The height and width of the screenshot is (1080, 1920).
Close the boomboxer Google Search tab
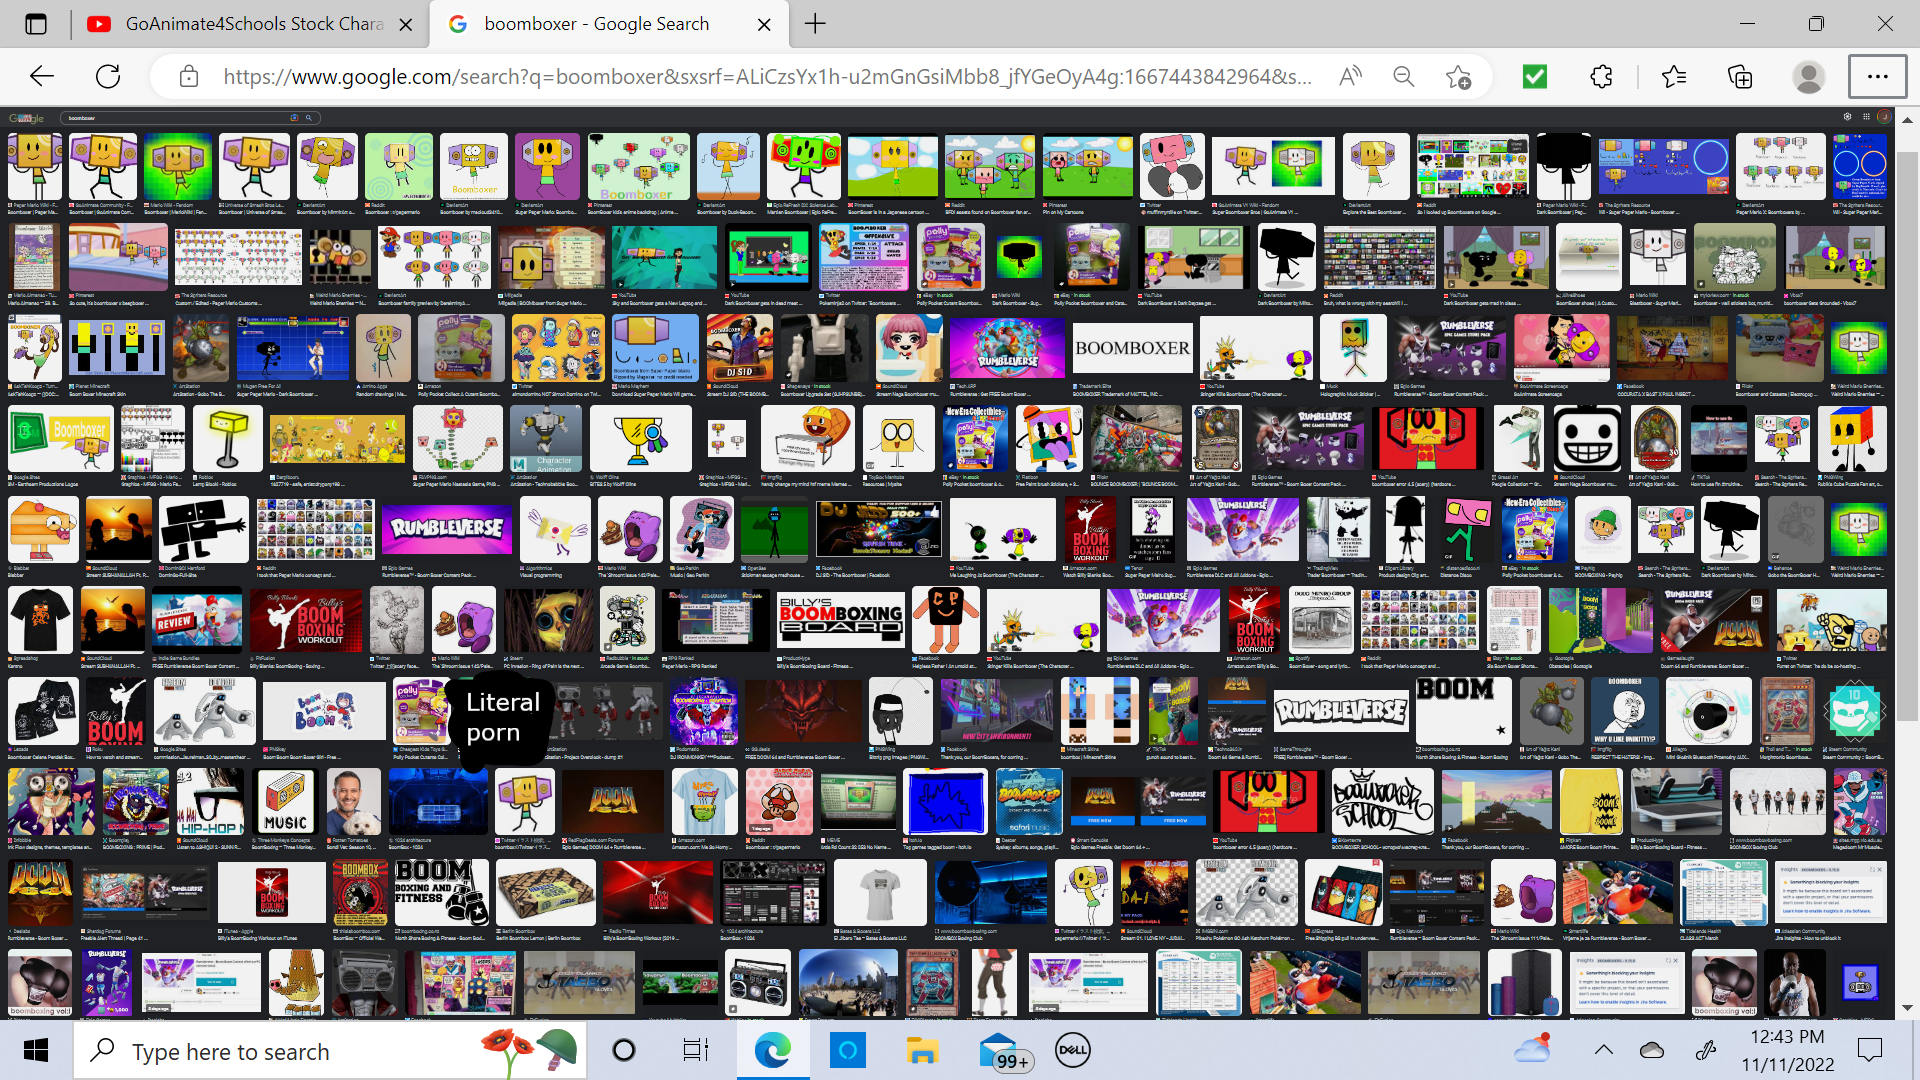click(764, 25)
